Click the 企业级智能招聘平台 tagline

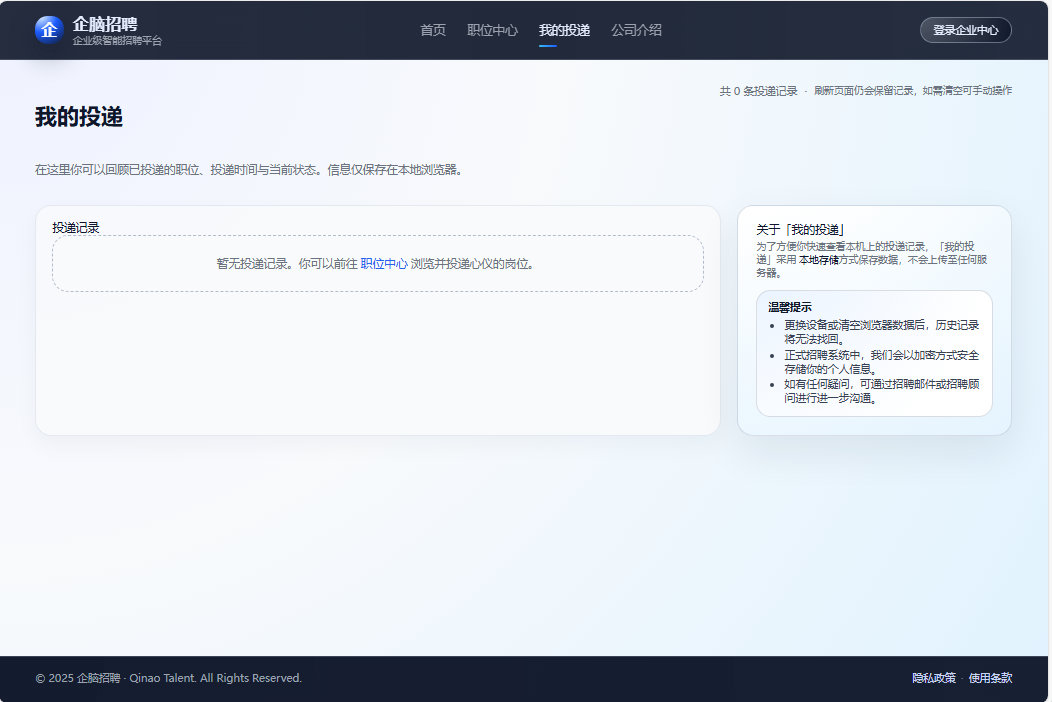[x=117, y=41]
